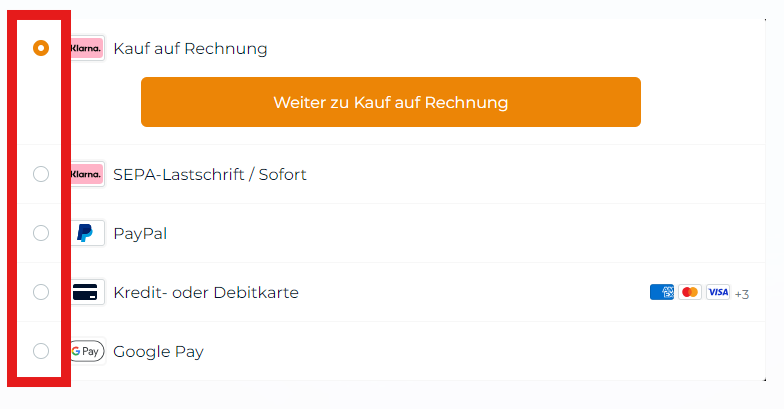
Task: Click the PayPal logo icon
Action: (x=86, y=233)
